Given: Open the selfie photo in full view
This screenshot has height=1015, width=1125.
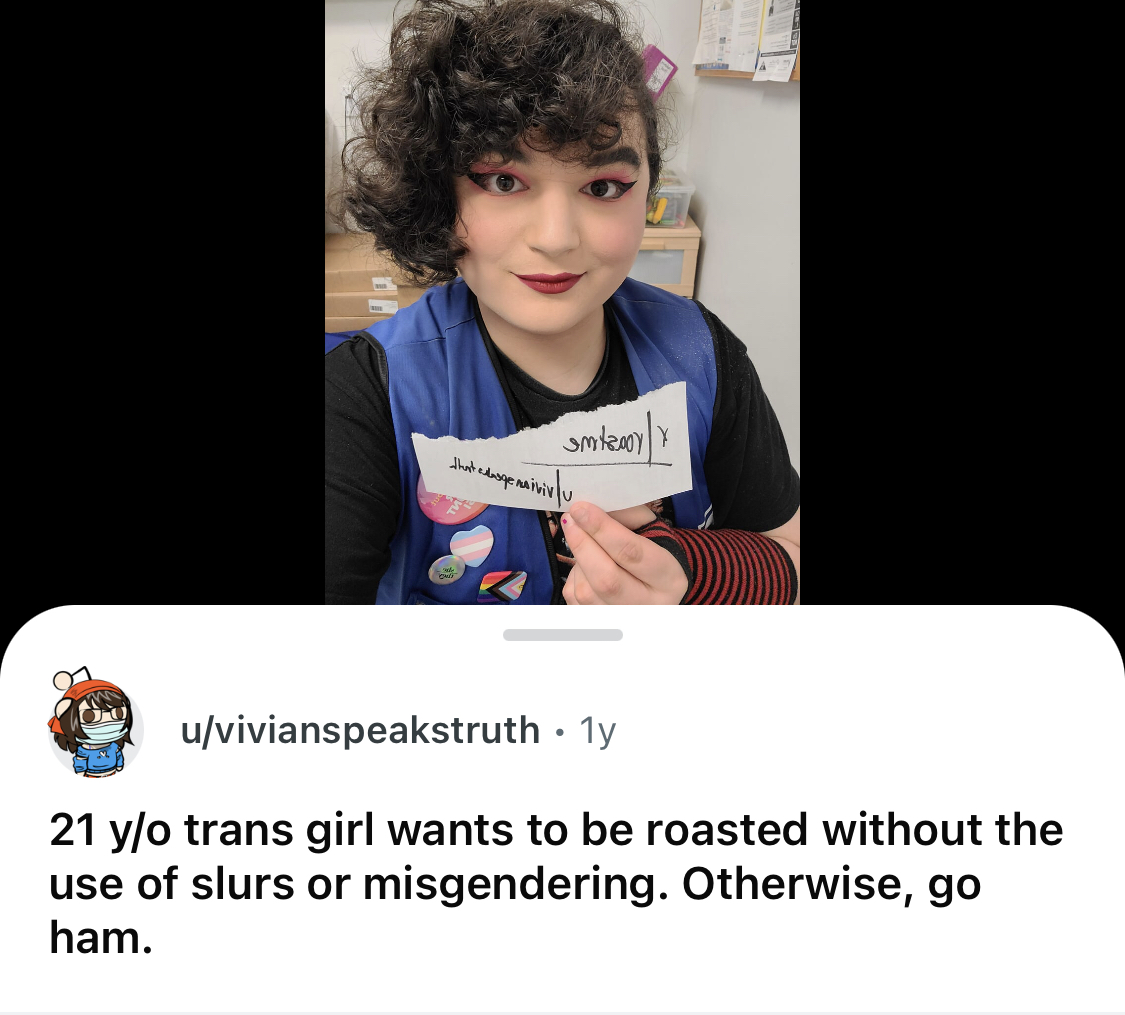Looking at the screenshot, I should coord(562,302).
